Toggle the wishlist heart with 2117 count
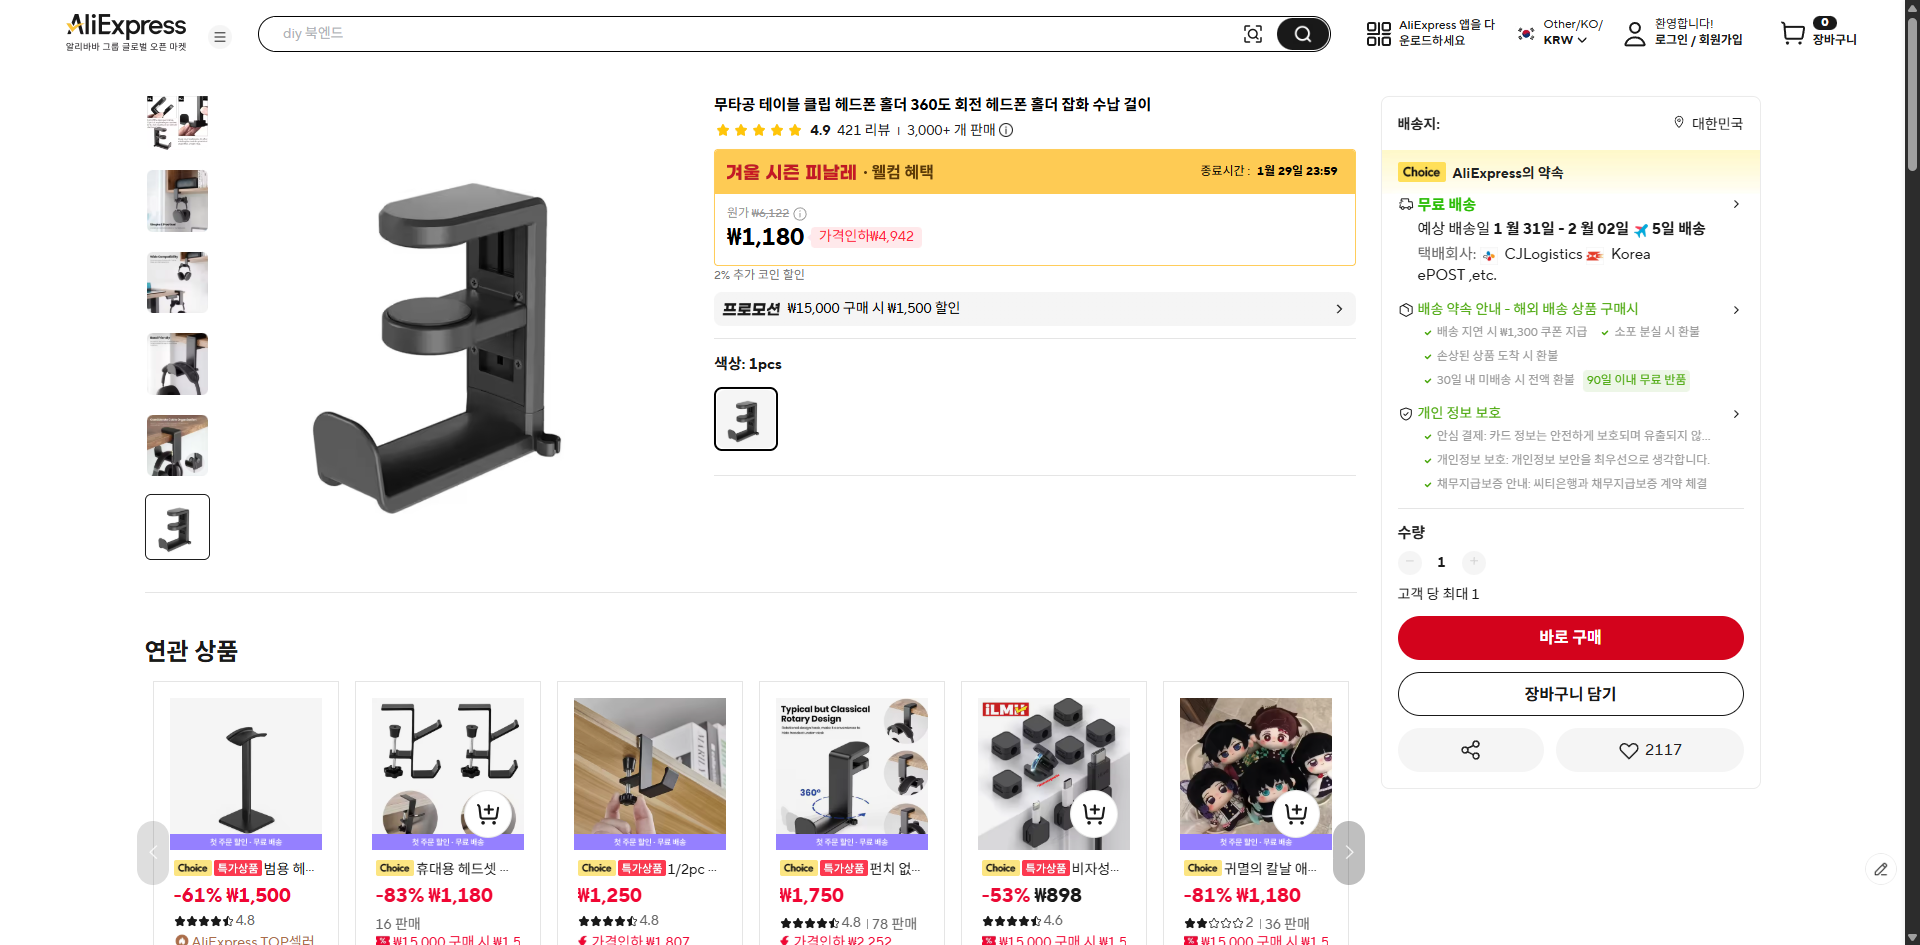 [x=1649, y=749]
